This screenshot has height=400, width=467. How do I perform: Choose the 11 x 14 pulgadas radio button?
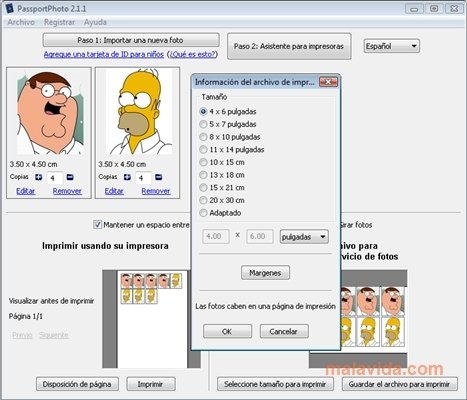point(203,150)
